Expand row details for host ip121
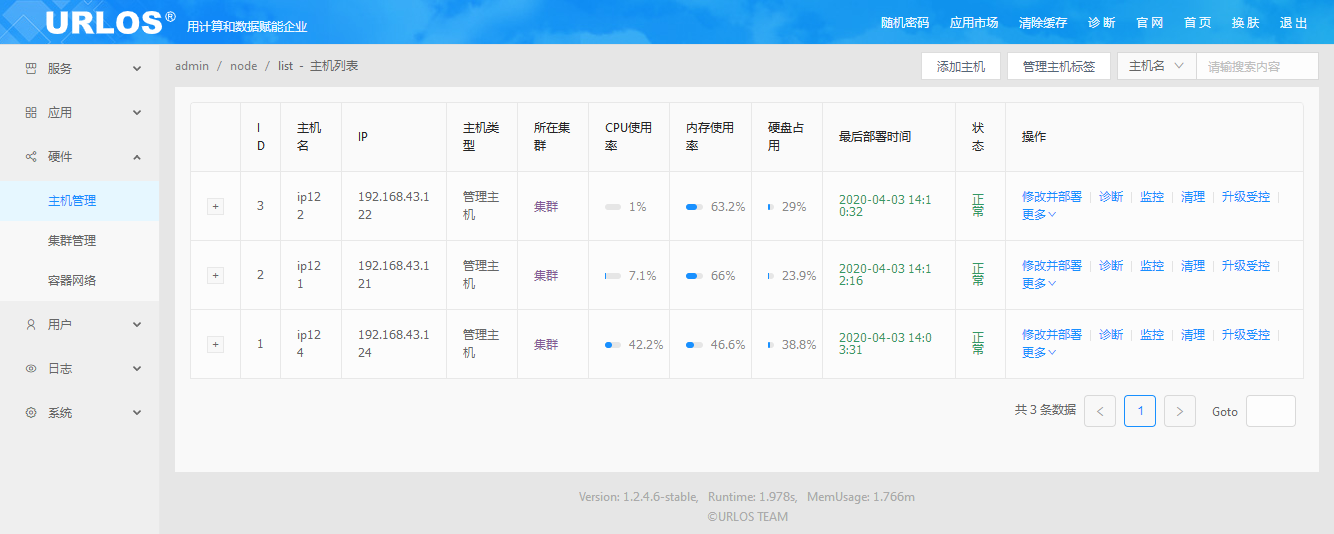Screen dimensions: 1334x534 (215, 275)
